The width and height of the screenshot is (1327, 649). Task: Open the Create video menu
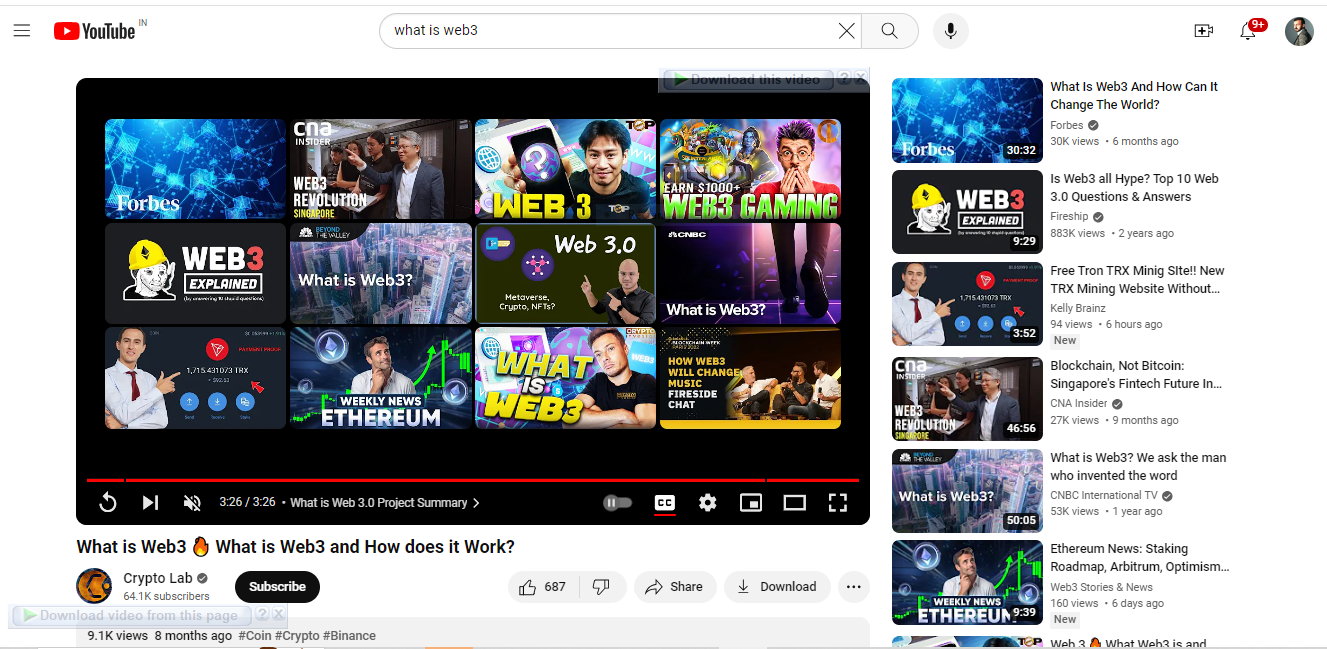[x=1204, y=31]
